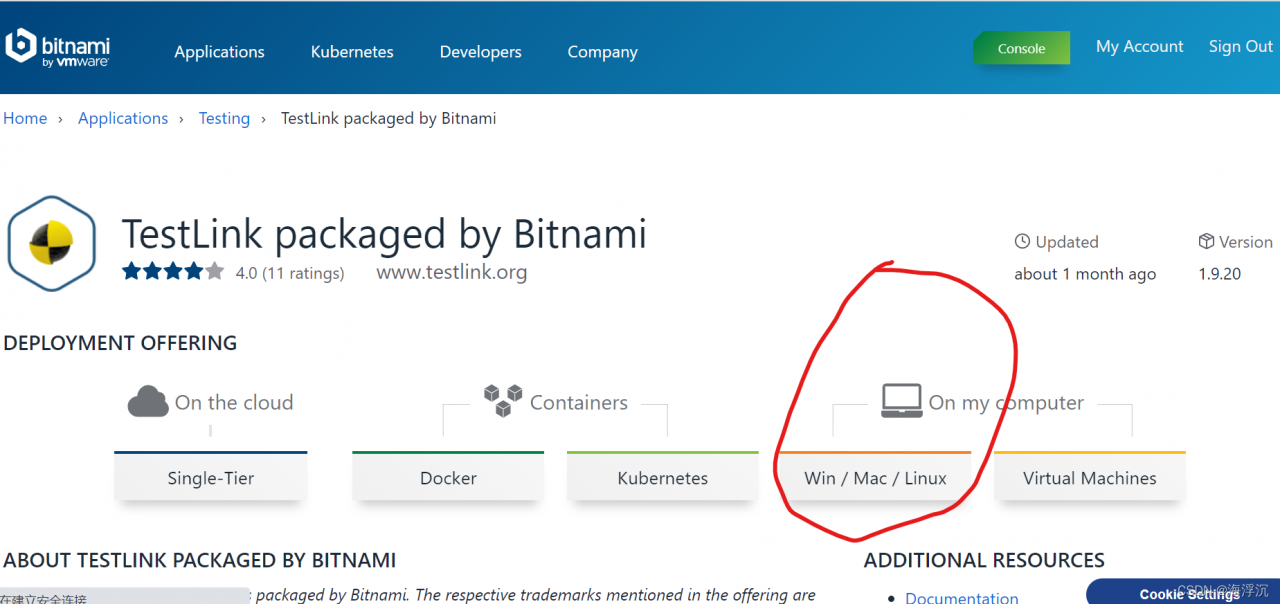Select the Kubernetes deployment button

[663, 477]
